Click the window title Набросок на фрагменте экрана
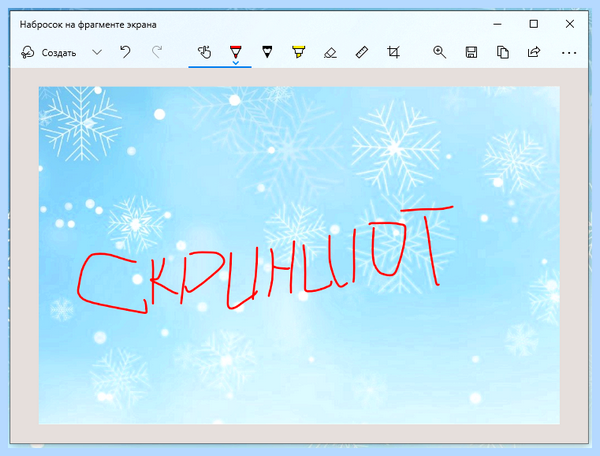600x456 pixels. pos(88,25)
